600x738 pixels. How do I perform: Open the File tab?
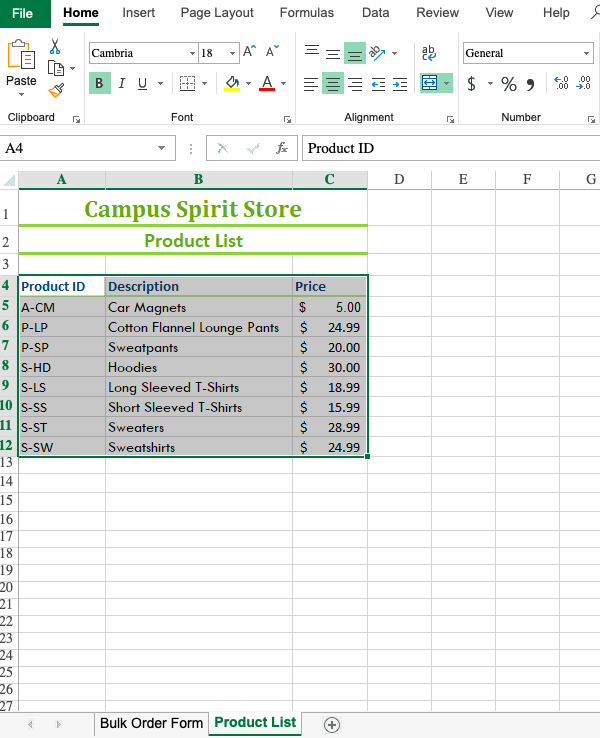pos(23,13)
